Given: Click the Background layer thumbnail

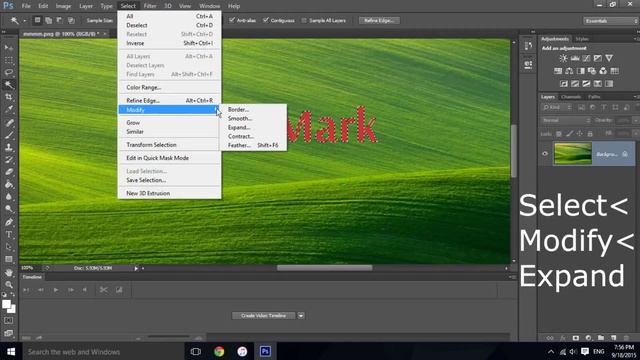Looking at the screenshot, I should 573,153.
